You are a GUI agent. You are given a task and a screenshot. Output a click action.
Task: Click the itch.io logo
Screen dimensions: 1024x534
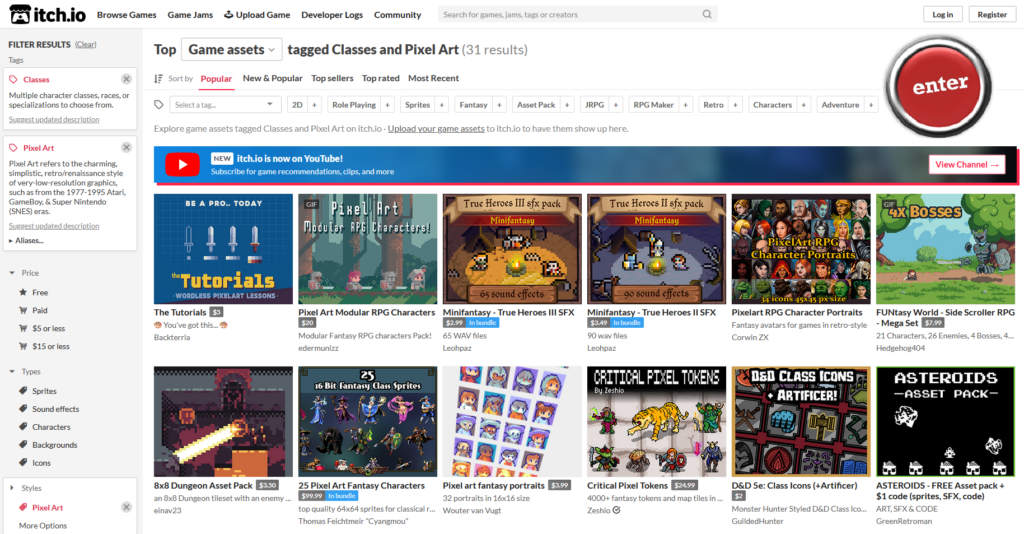point(47,14)
